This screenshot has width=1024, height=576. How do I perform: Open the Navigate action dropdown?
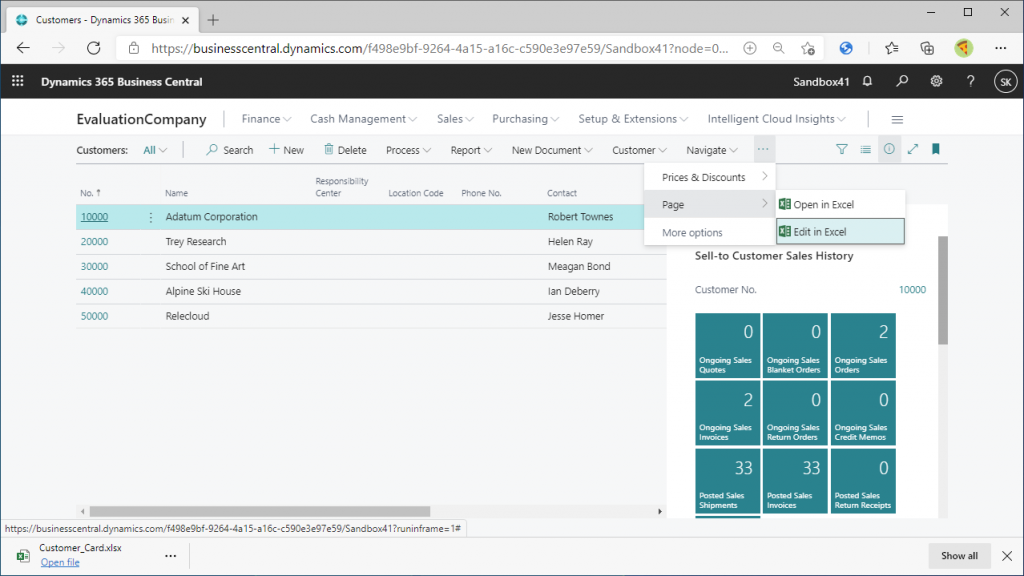point(712,150)
